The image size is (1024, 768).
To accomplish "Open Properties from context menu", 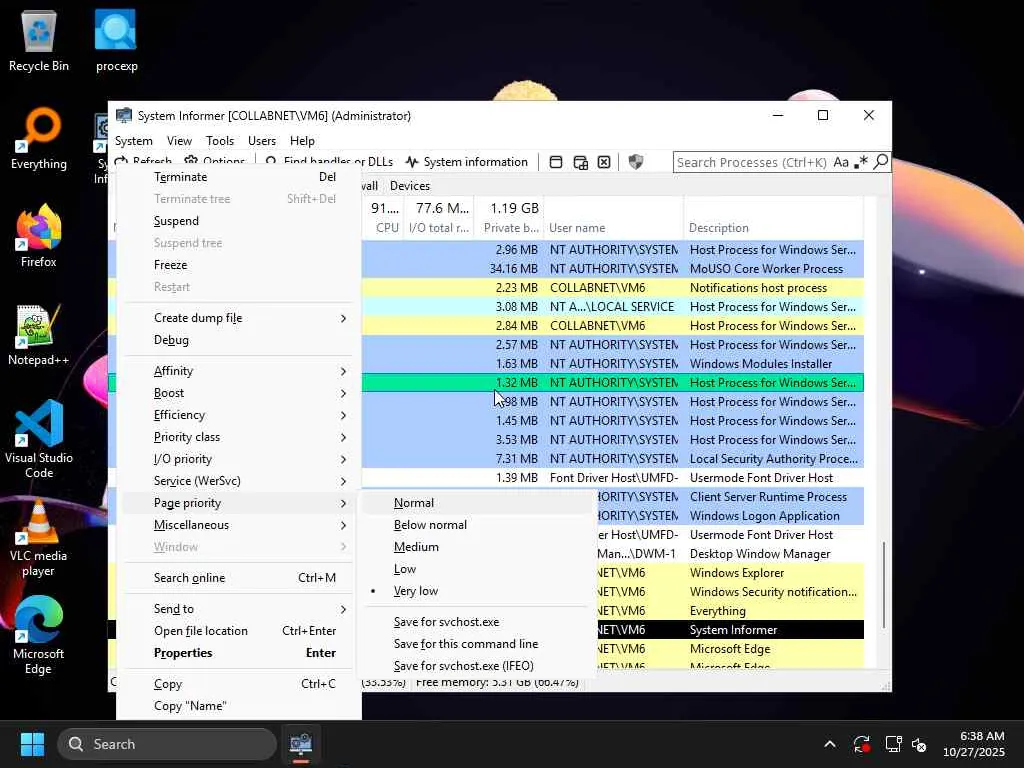I will point(238,653).
